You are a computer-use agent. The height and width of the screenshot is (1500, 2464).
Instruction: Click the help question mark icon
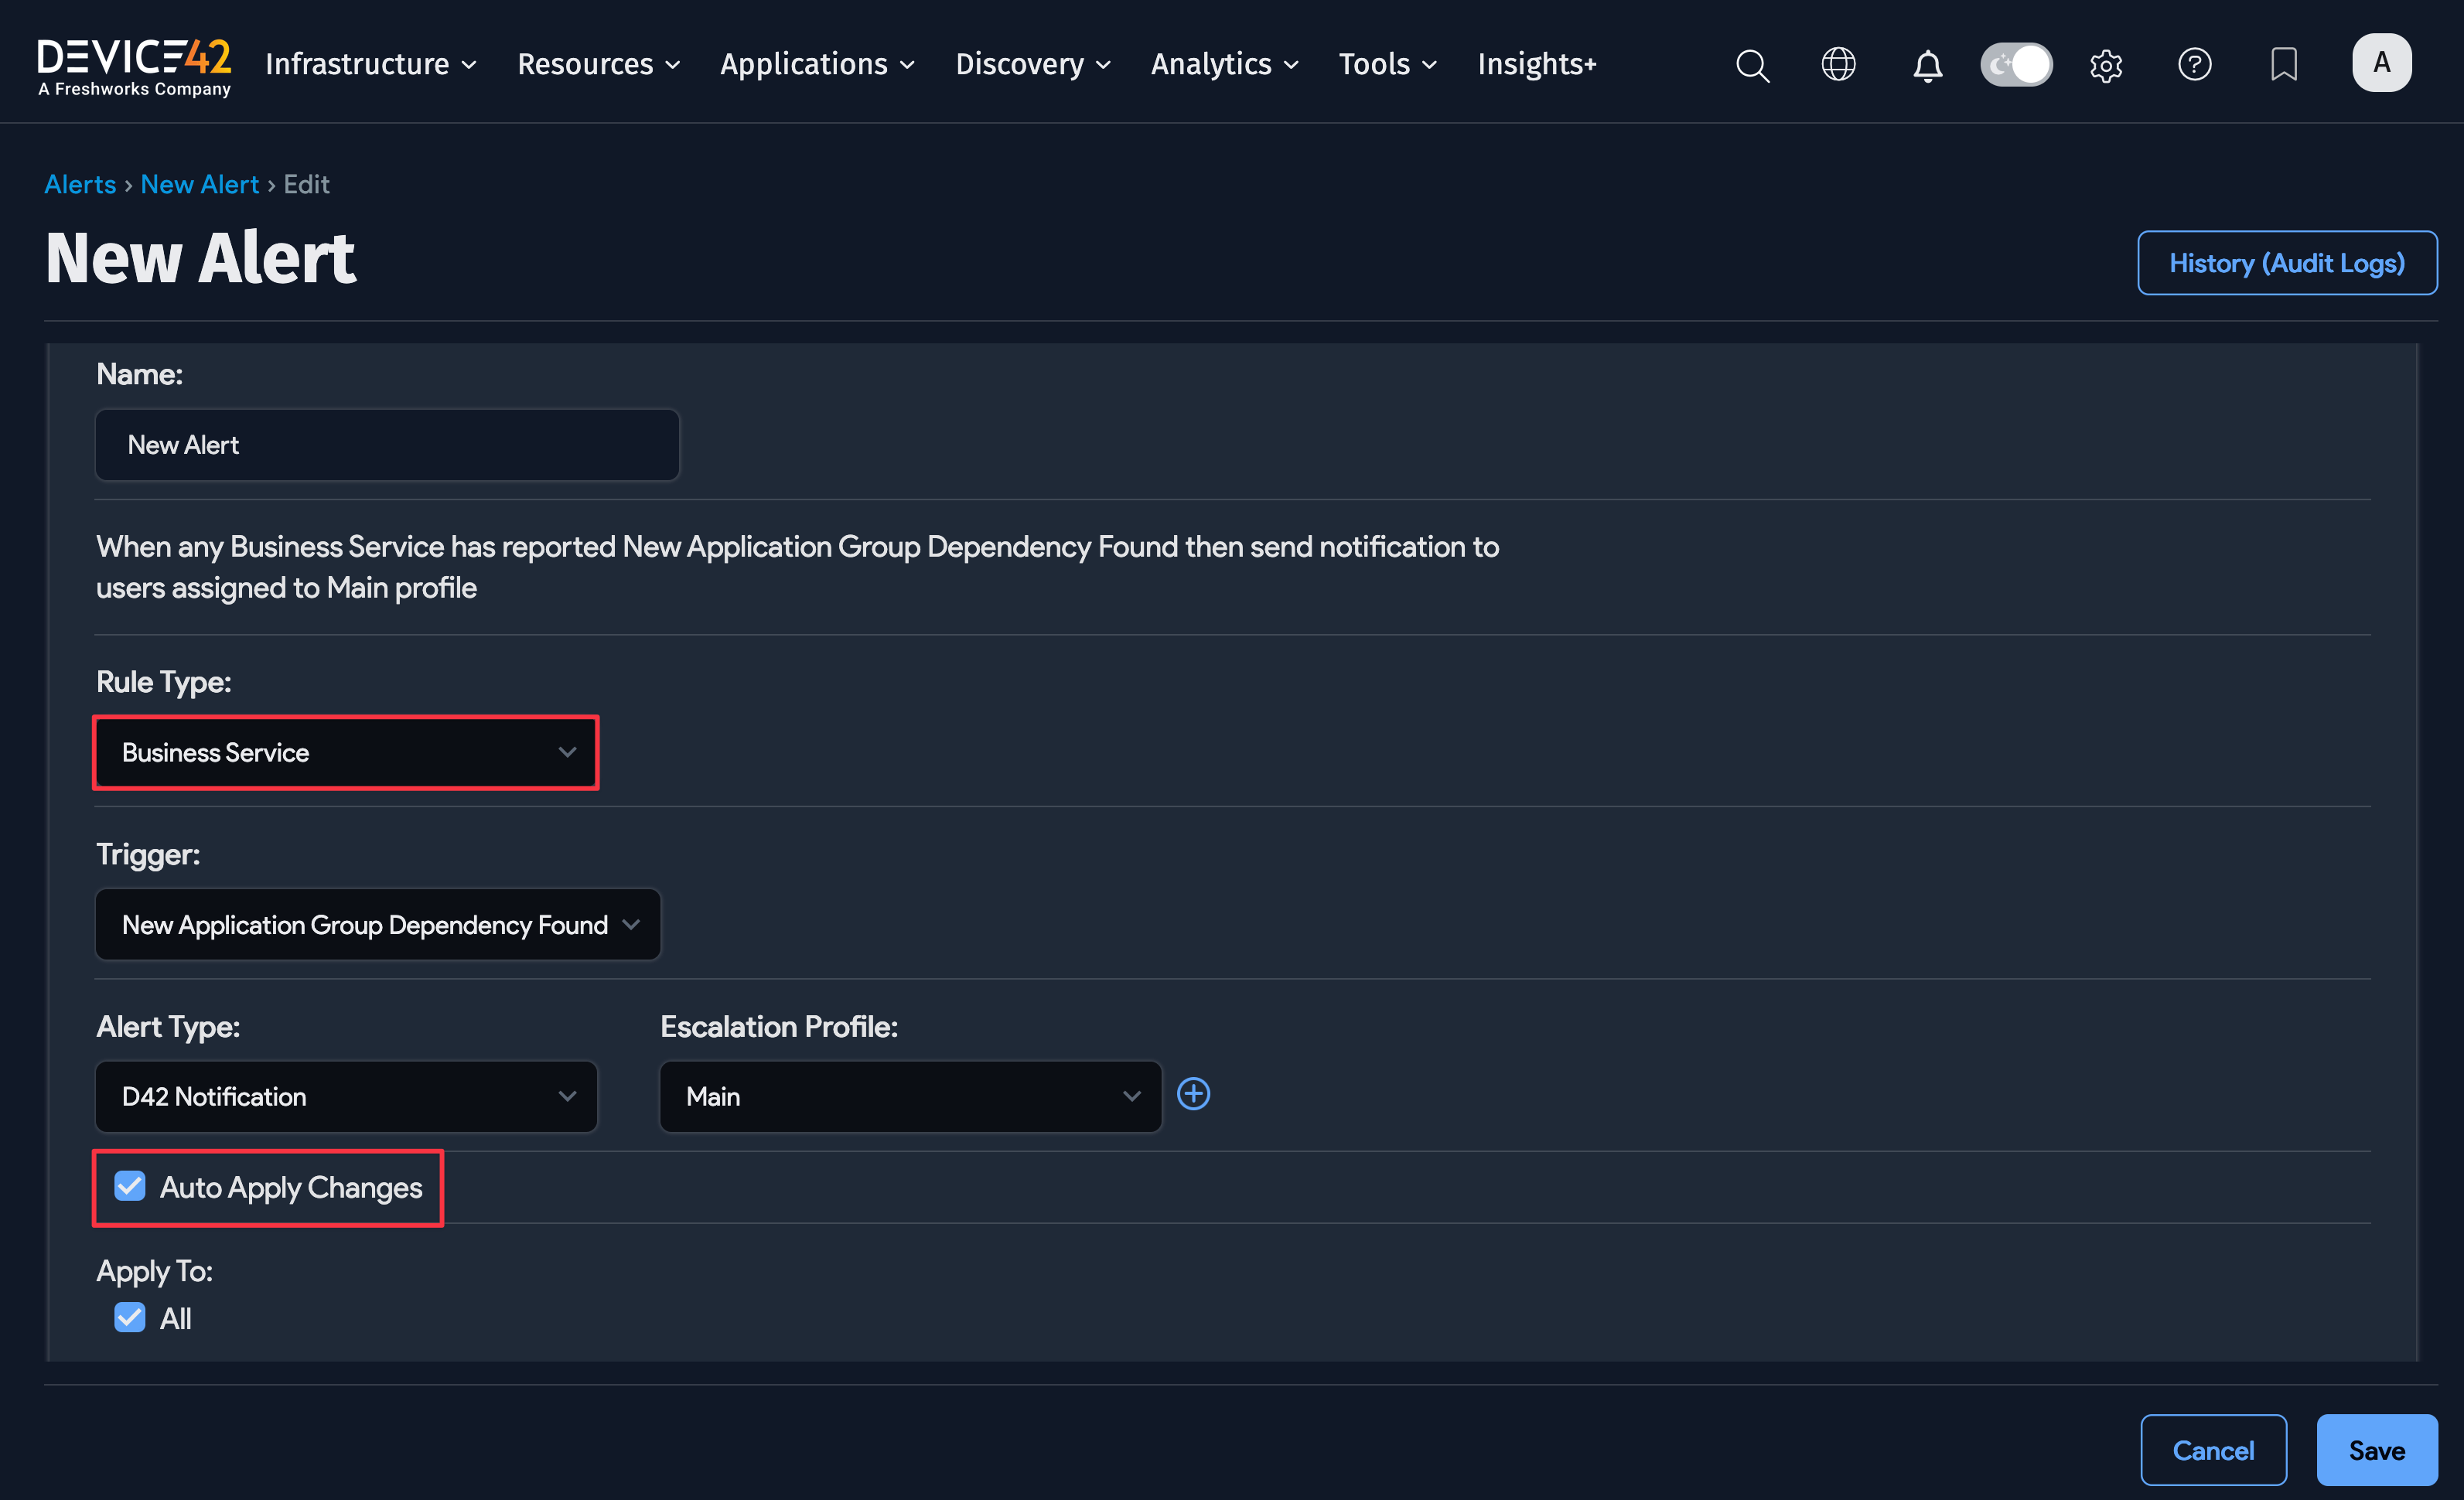pos(2194,64)
